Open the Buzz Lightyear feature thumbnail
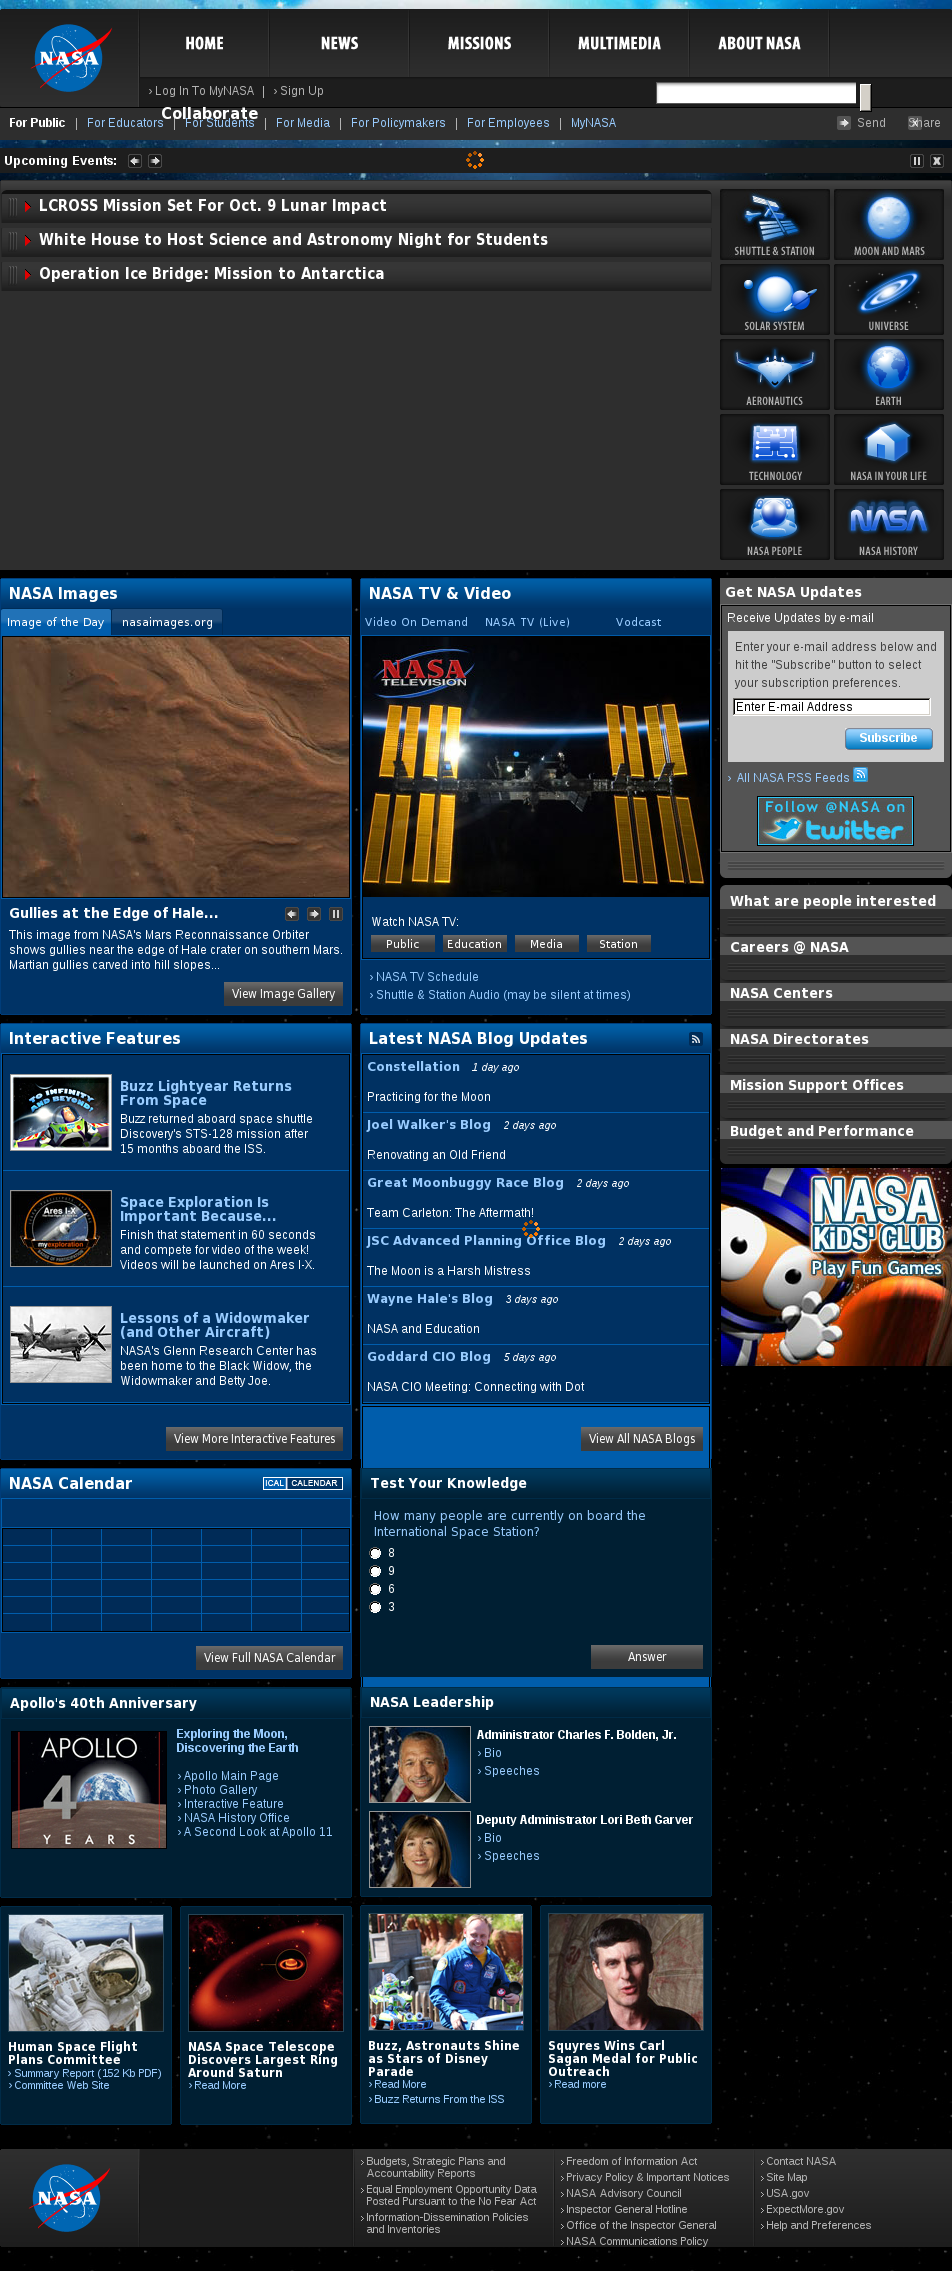Screen dimensions: 952x2271 coord(61,1112)
